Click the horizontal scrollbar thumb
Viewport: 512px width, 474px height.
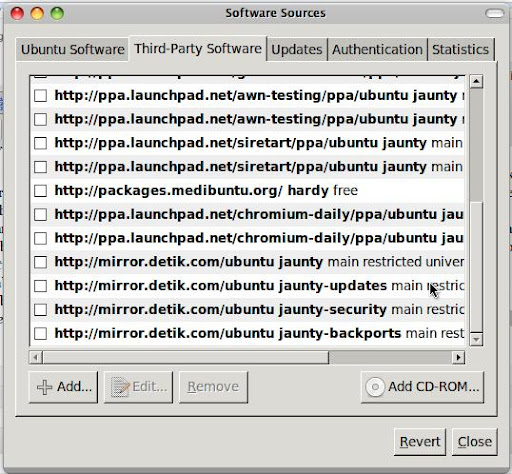click(186, 357)
